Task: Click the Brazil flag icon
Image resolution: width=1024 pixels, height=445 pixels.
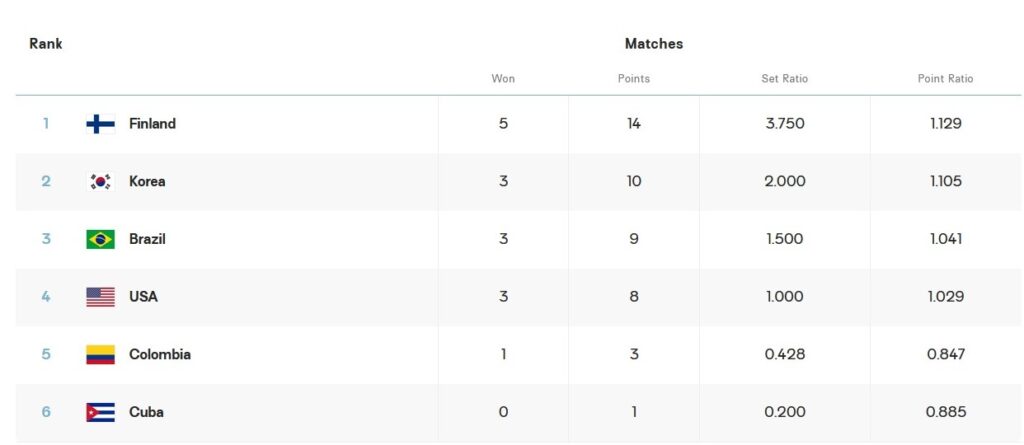Action: point(101,239)
